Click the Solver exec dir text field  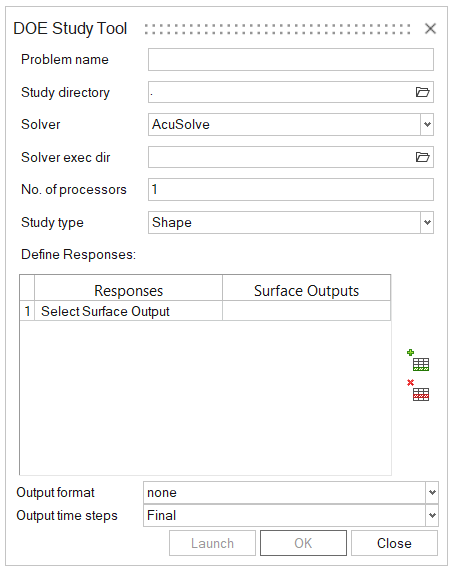coord(281,157)
